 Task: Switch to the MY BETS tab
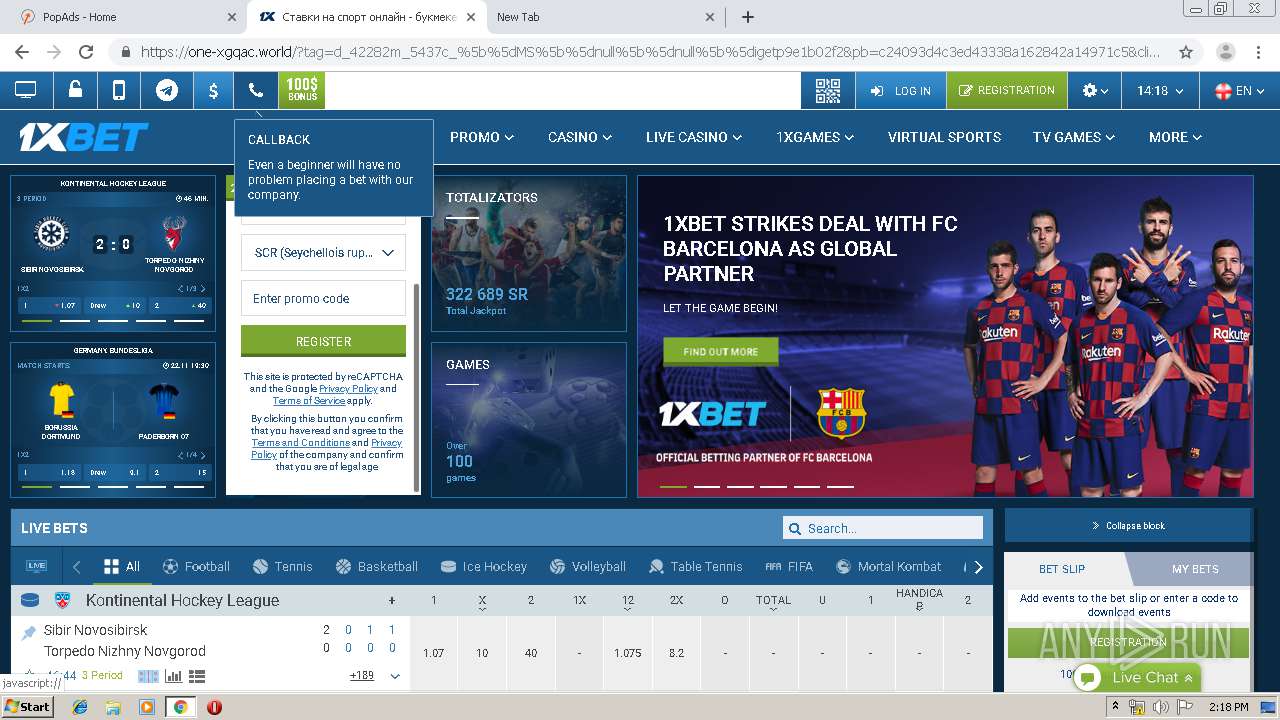(1195, 569)
